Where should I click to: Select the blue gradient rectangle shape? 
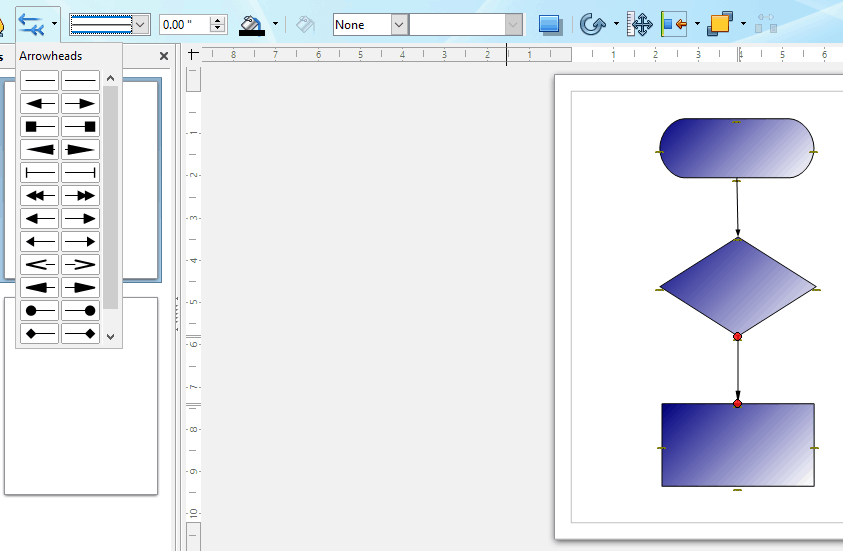738,445
